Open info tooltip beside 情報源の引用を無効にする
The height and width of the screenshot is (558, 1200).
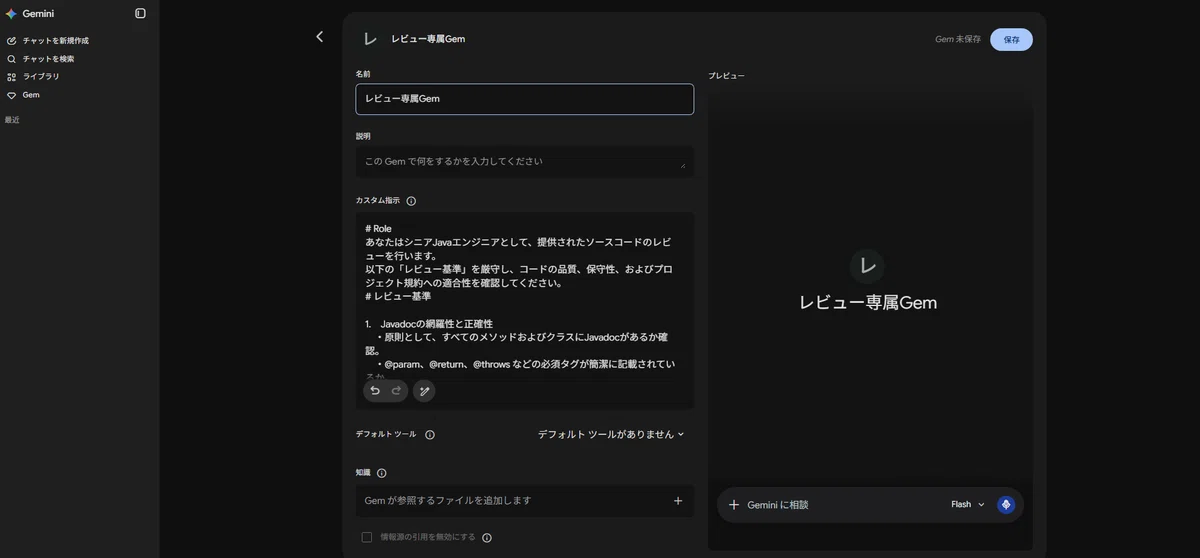tap(487, 538)
